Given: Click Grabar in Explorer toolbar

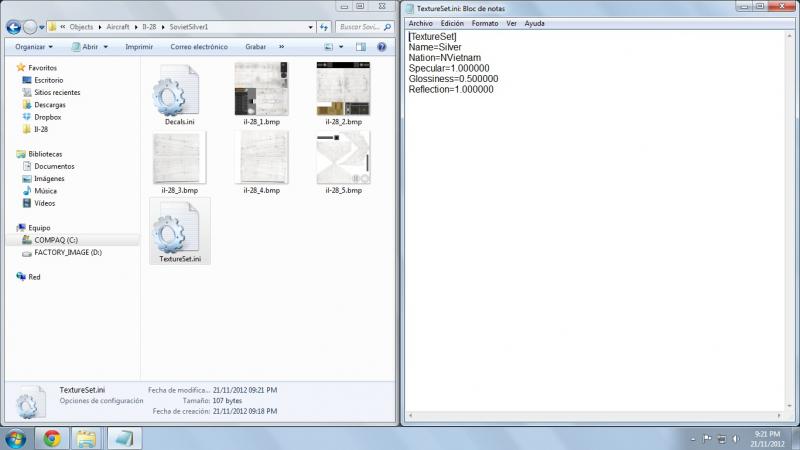Looking at the screenshot, I should (255, 47).
